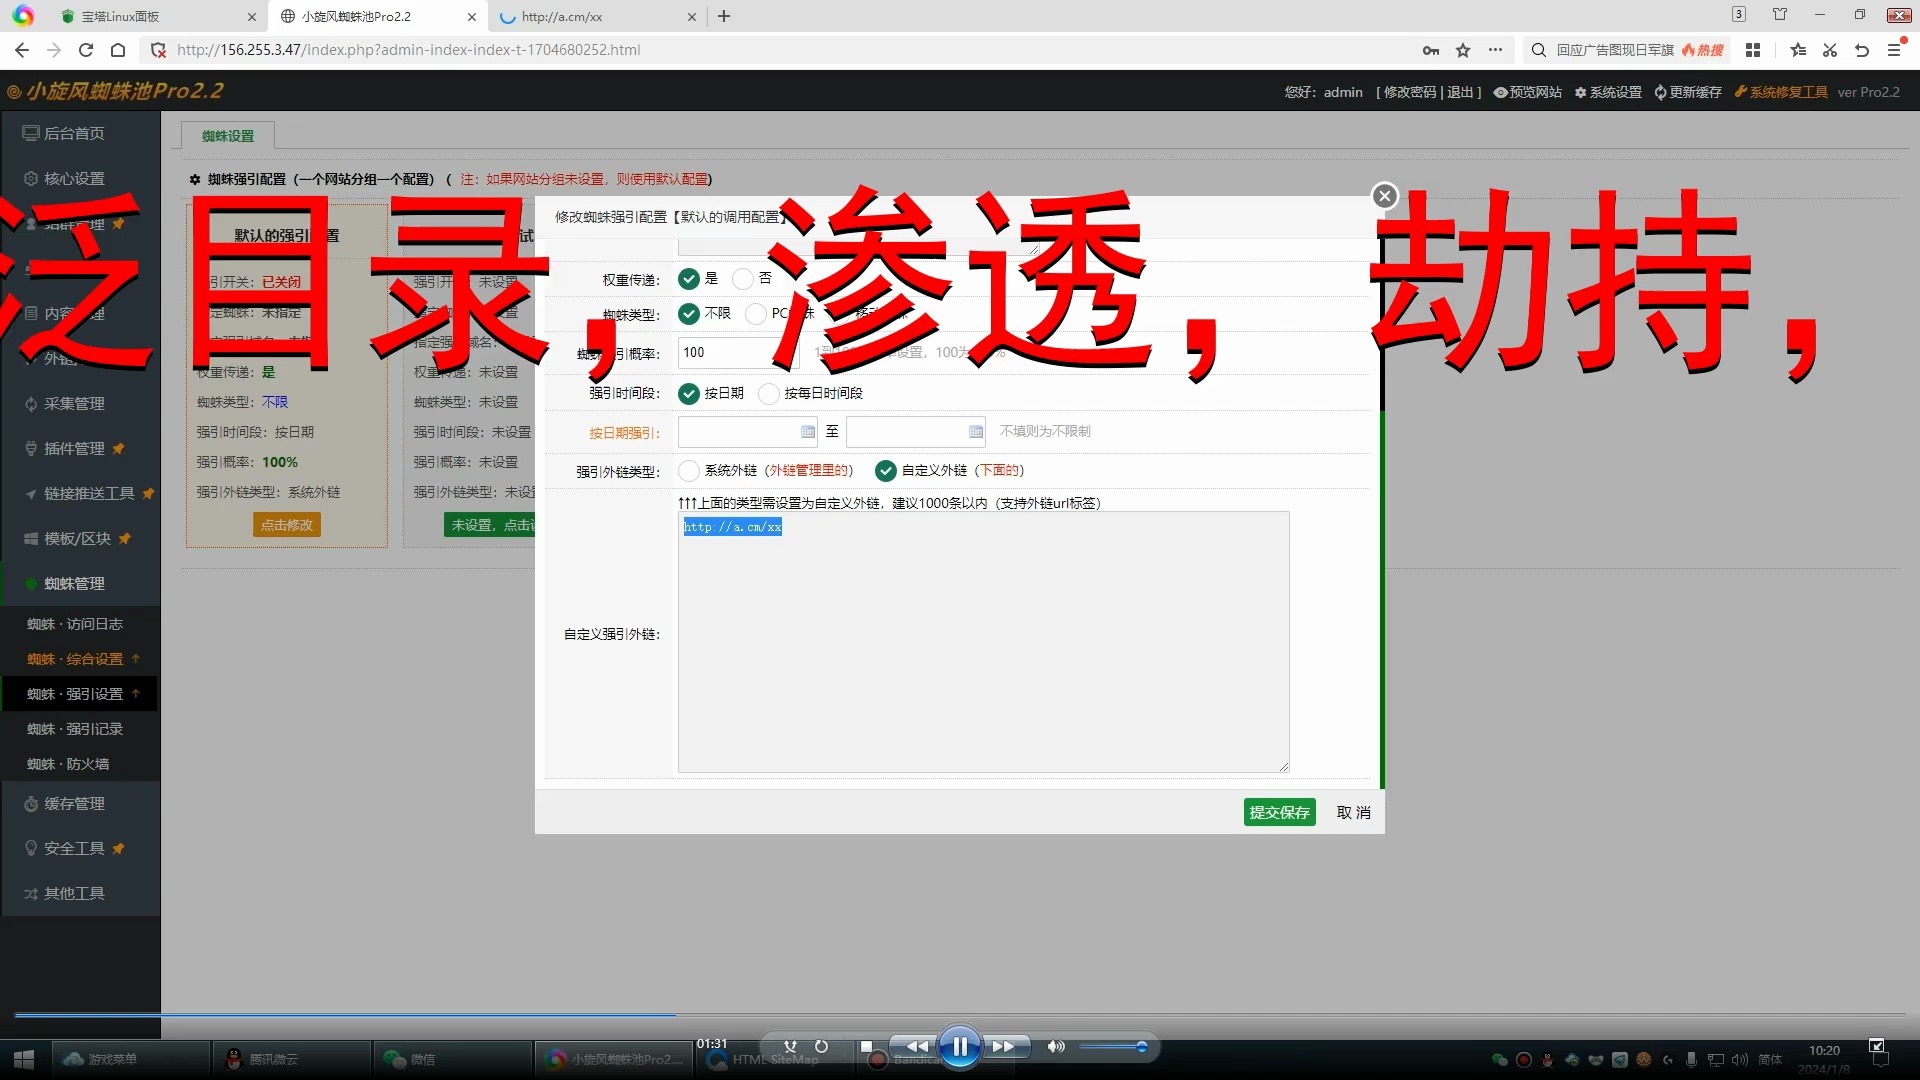Select the 蜘蛛设置 tab

click(228, 136)
